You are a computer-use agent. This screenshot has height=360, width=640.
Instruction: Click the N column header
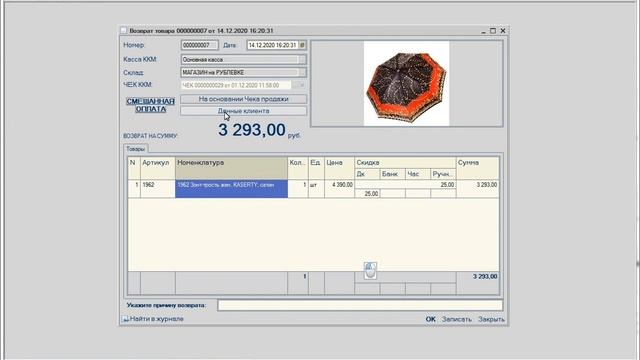[x=134, y=168]
